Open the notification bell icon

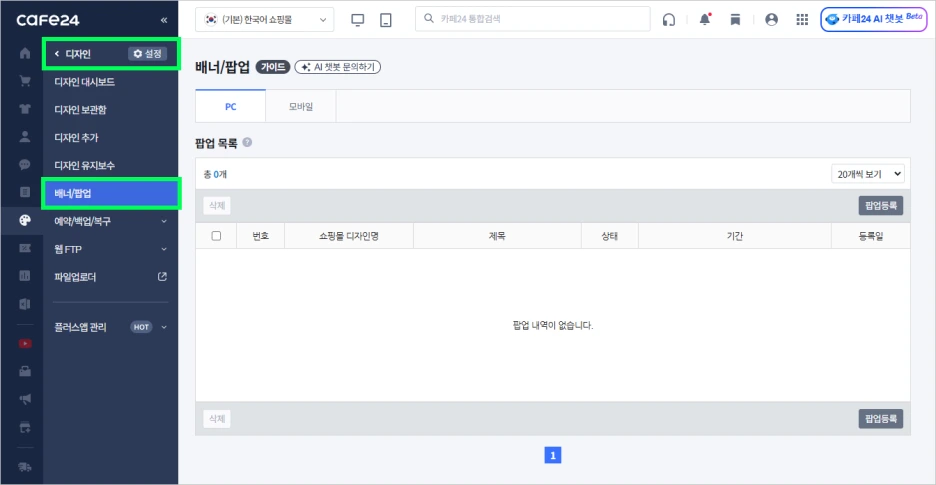706,20
